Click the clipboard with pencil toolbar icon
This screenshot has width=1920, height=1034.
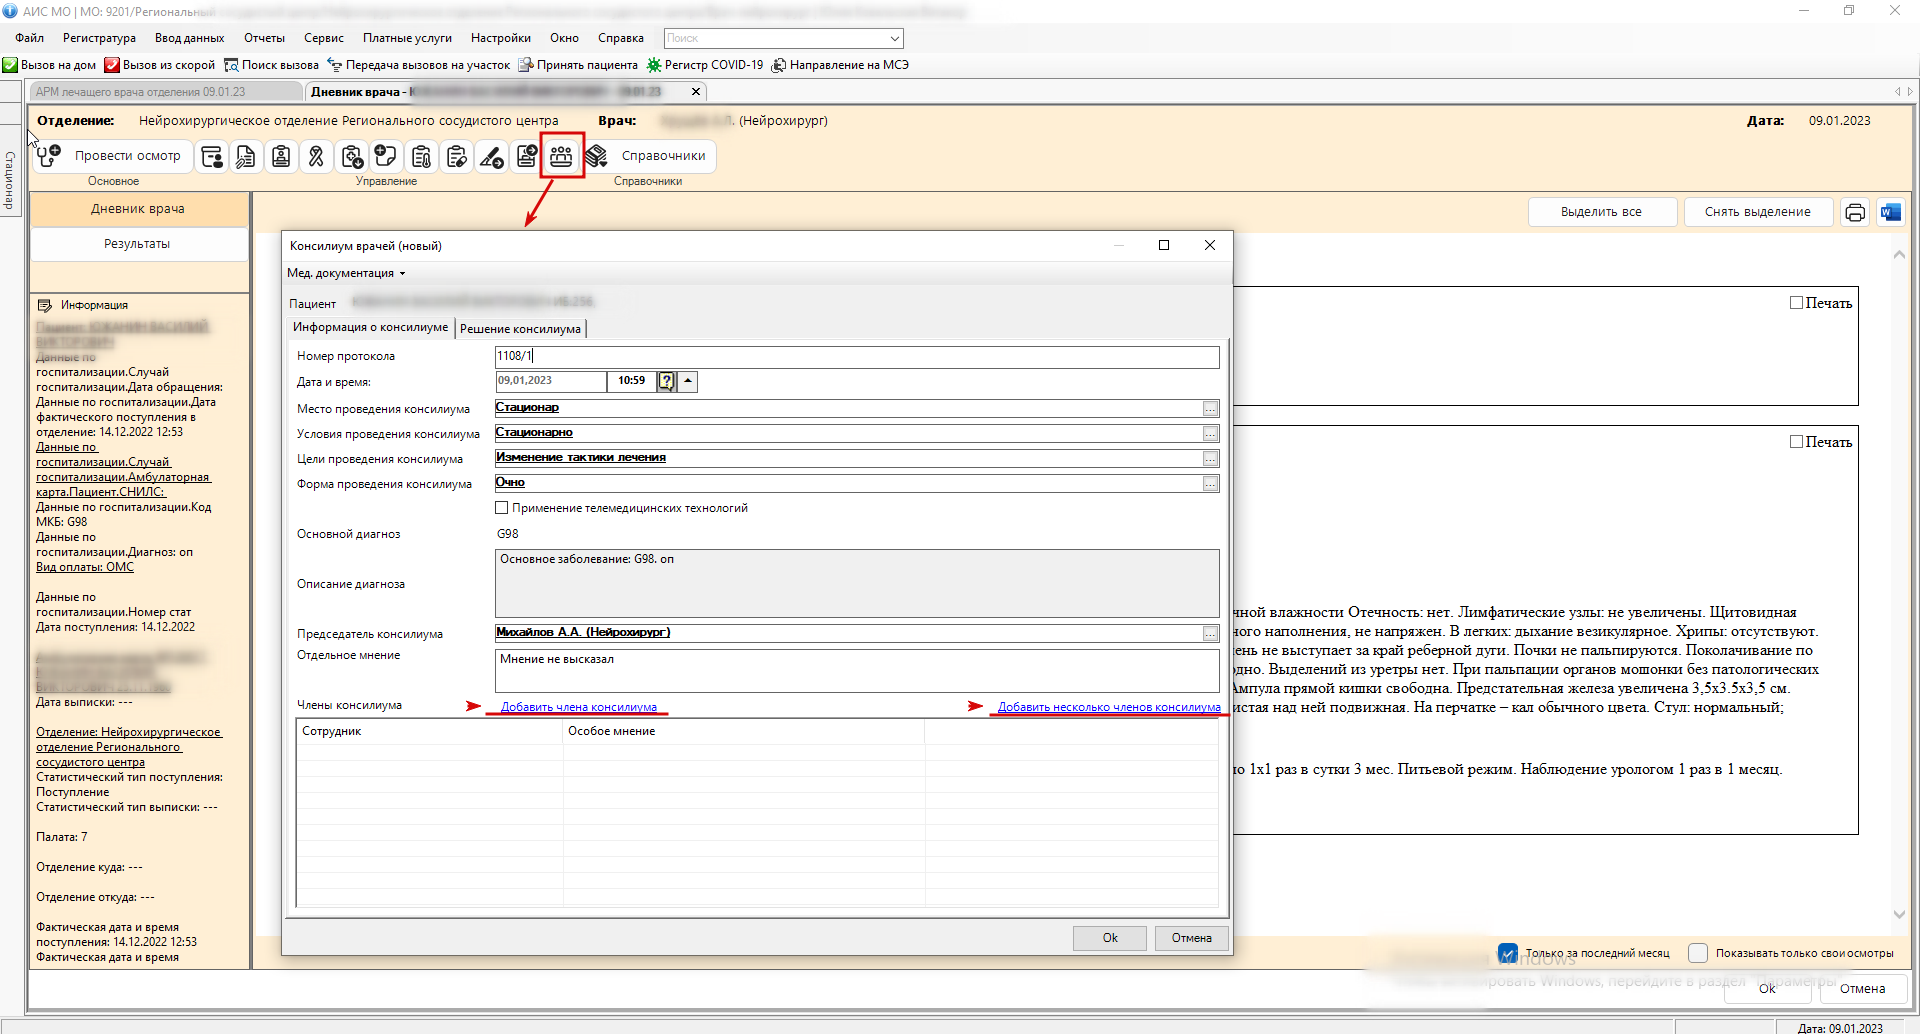tap(457, 156)
